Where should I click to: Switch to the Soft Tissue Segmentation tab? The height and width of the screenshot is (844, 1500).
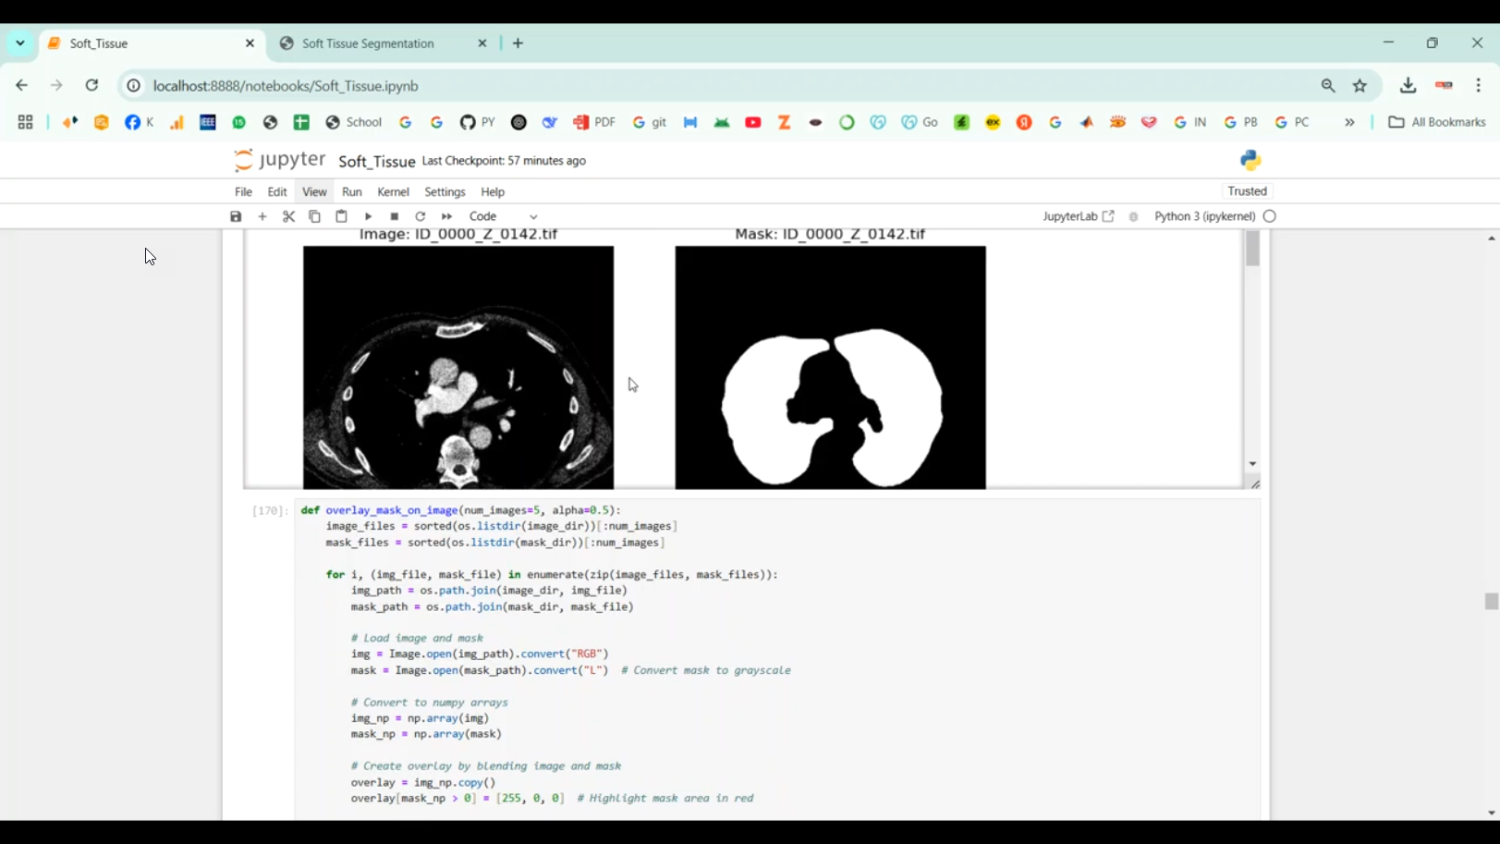pyautogui.click(x=368, y=43)
